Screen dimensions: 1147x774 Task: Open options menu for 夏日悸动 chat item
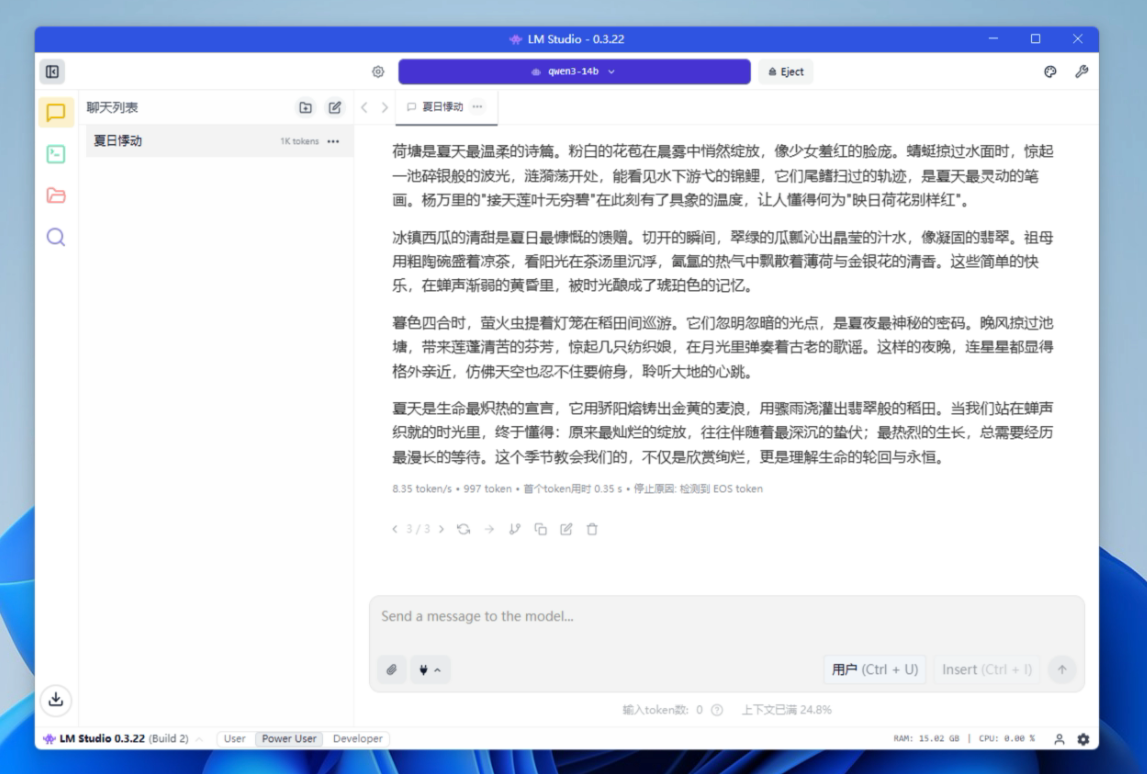pyautogui.click(x=333, y=141)
